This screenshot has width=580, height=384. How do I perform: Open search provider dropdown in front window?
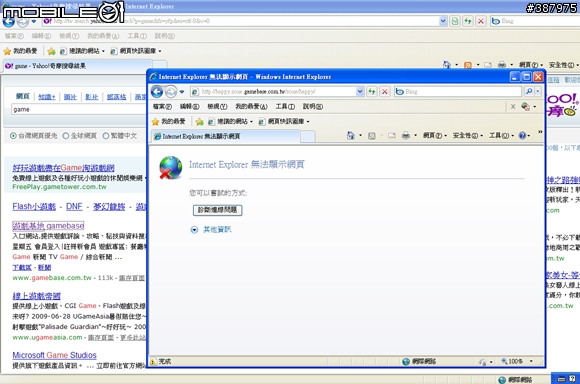coord(538,91)
